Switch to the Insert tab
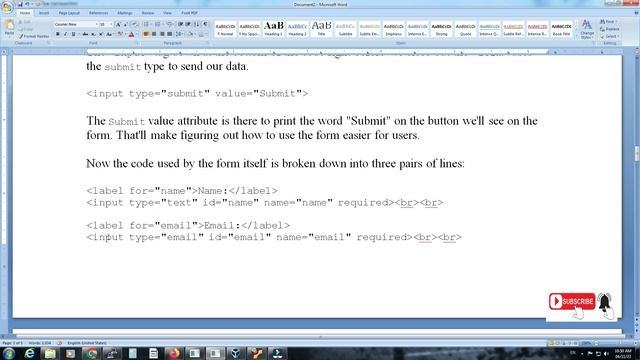Screen dimensions: 640x360 (44, 13)
